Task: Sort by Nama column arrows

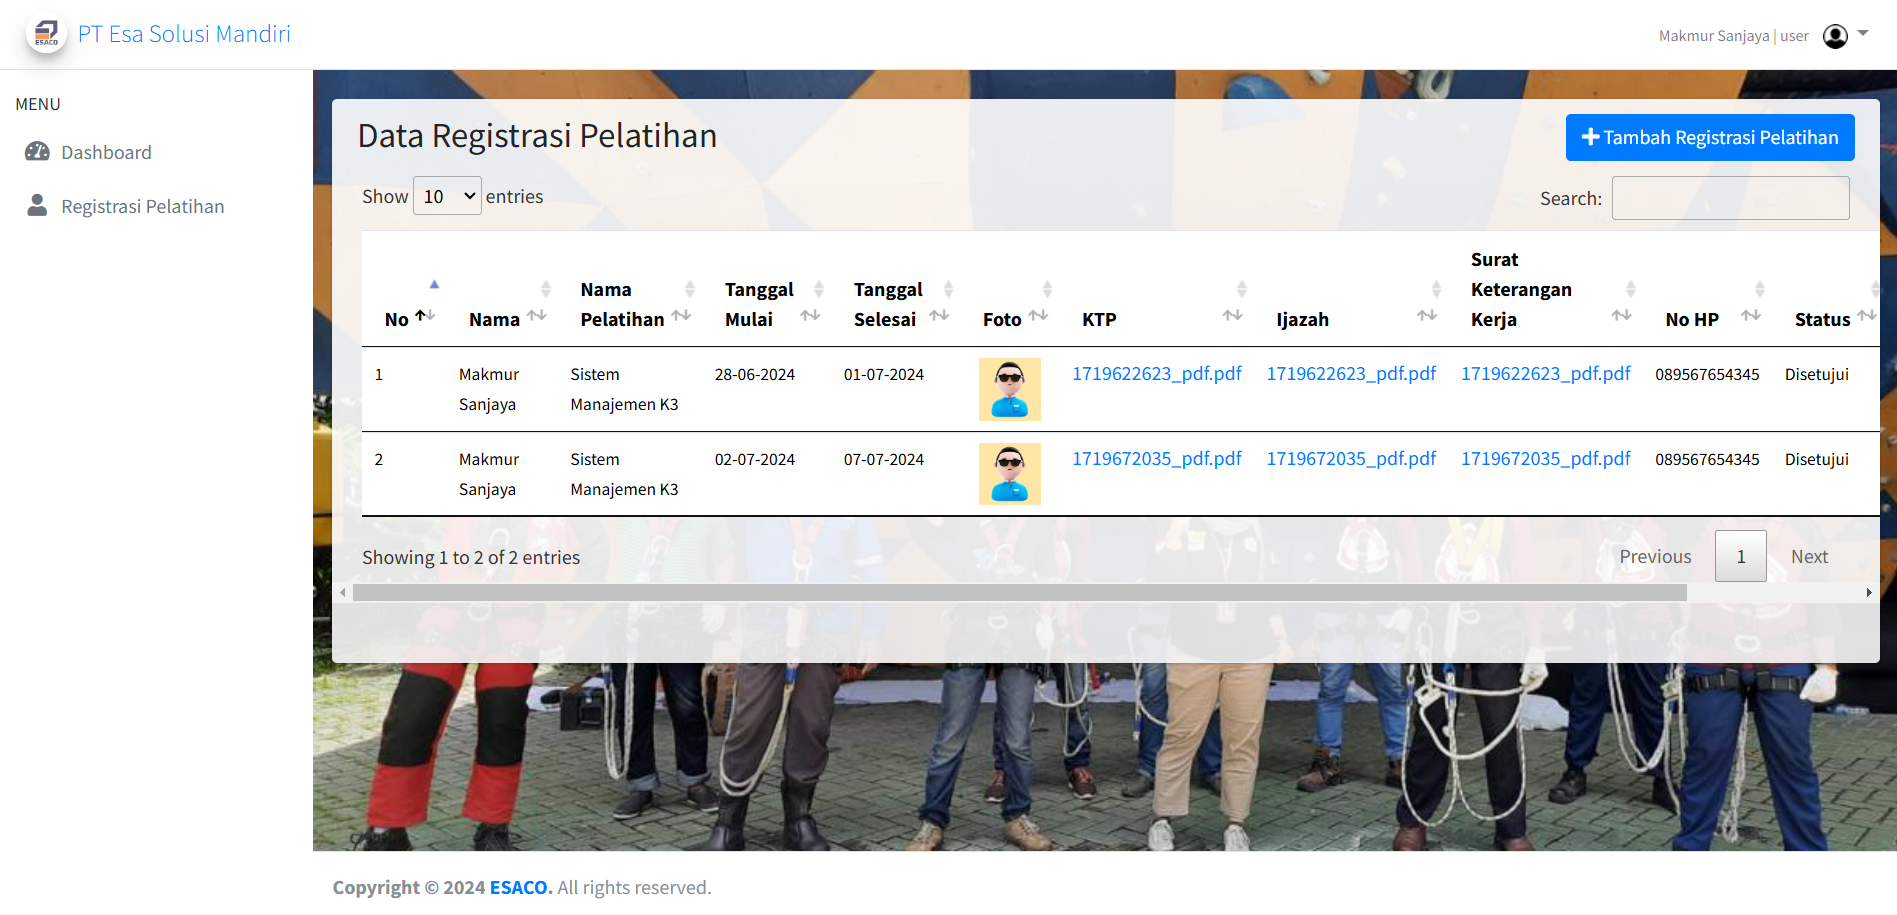Action: click(x=537, y=316)
